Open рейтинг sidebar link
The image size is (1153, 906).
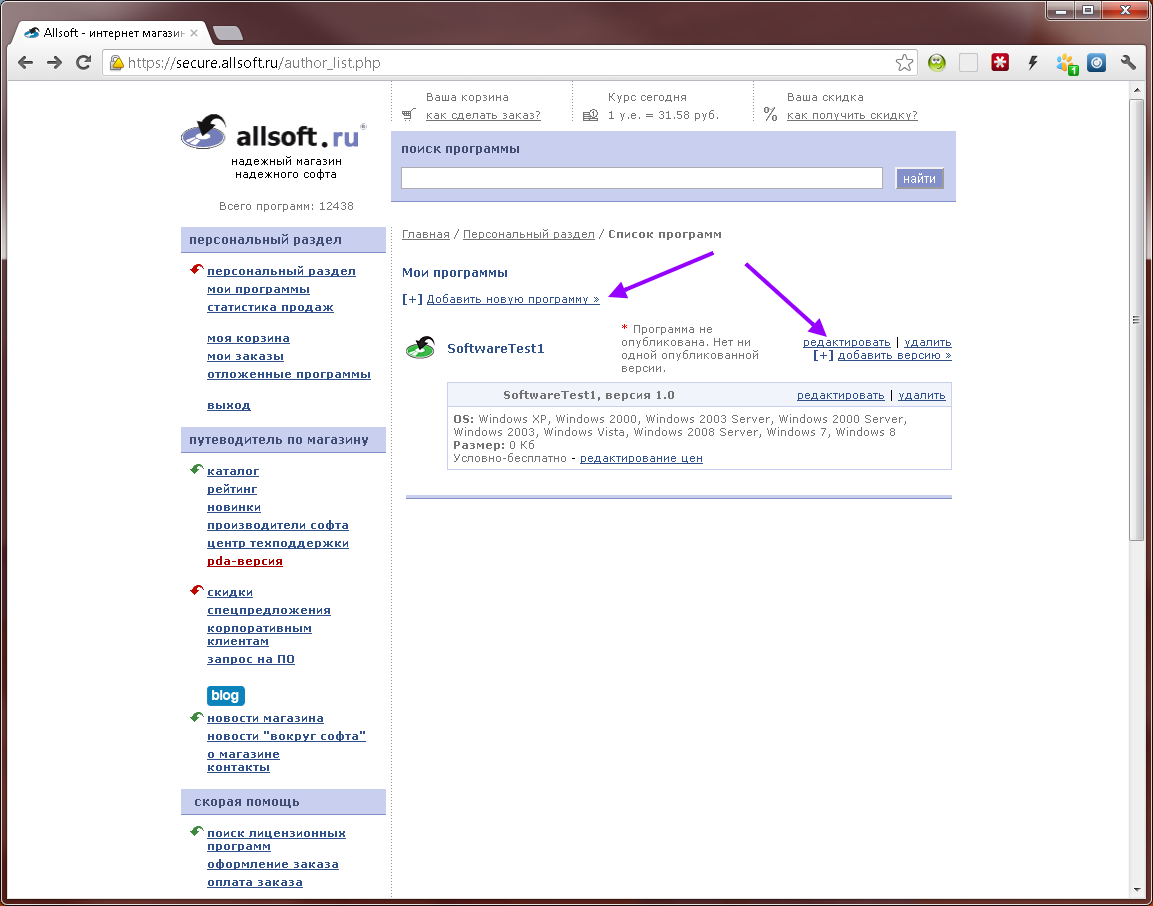coord(232,489)
